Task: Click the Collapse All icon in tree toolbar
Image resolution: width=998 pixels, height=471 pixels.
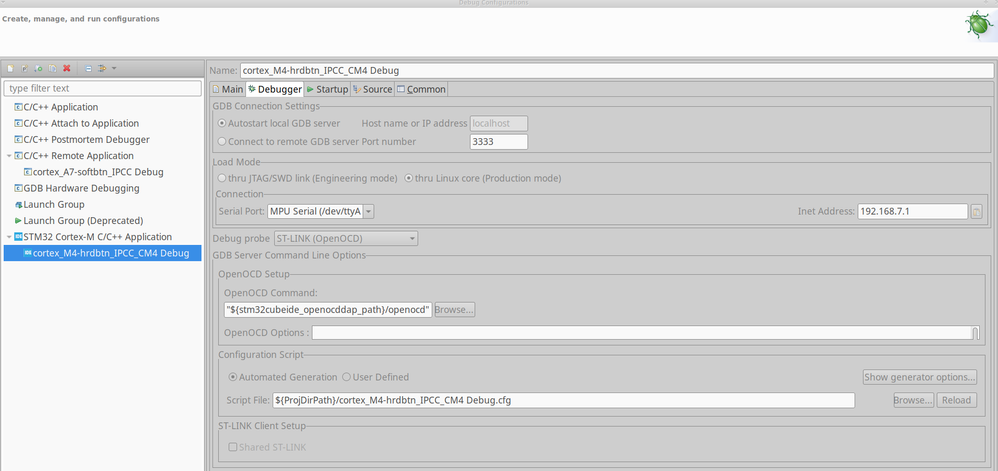Action: [88, 68]
